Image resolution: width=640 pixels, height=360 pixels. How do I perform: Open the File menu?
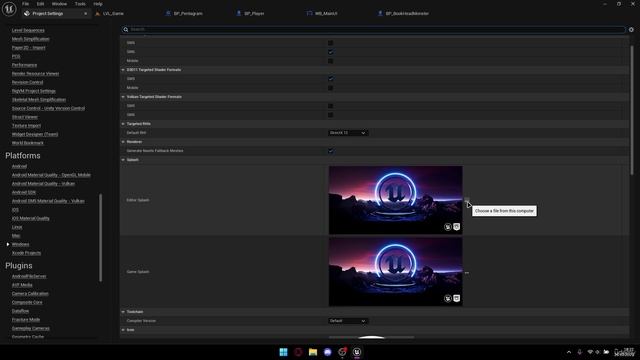pyautogui.click(x=25, y=4)
